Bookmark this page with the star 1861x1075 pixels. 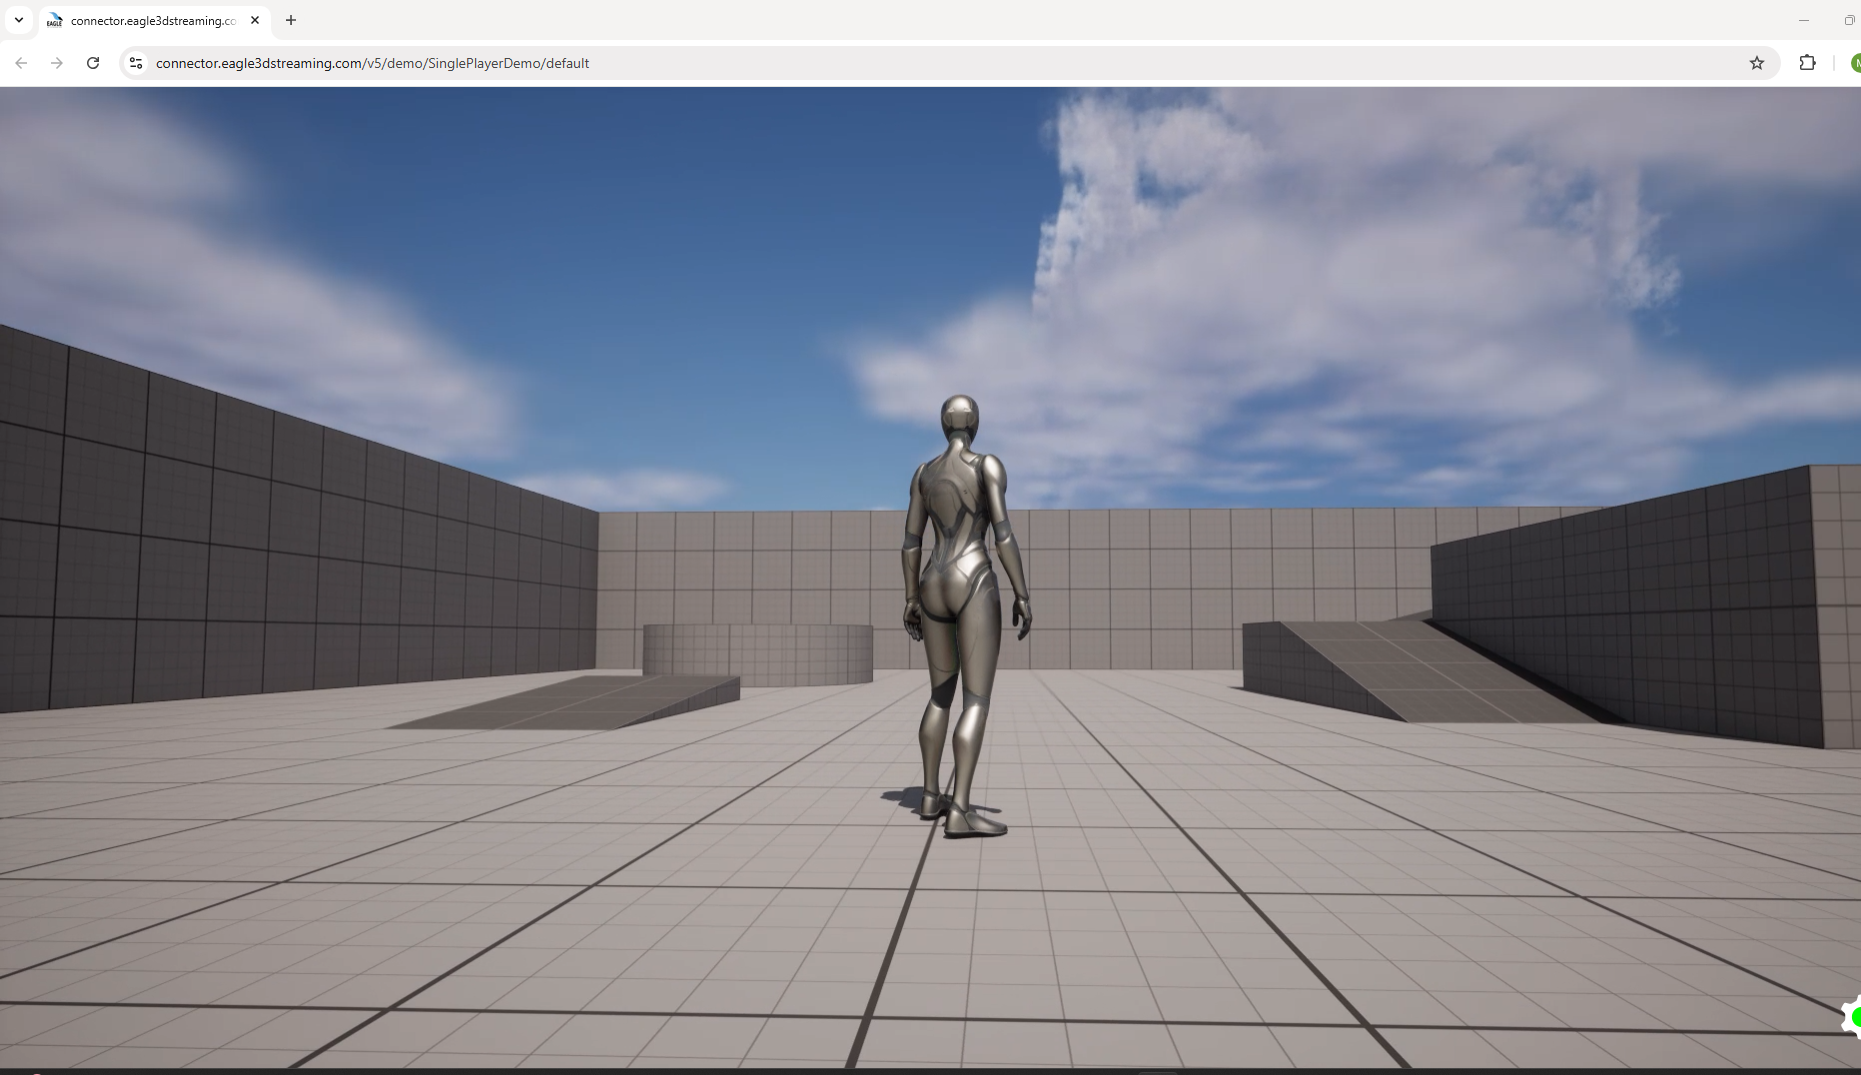(1756, 63)
